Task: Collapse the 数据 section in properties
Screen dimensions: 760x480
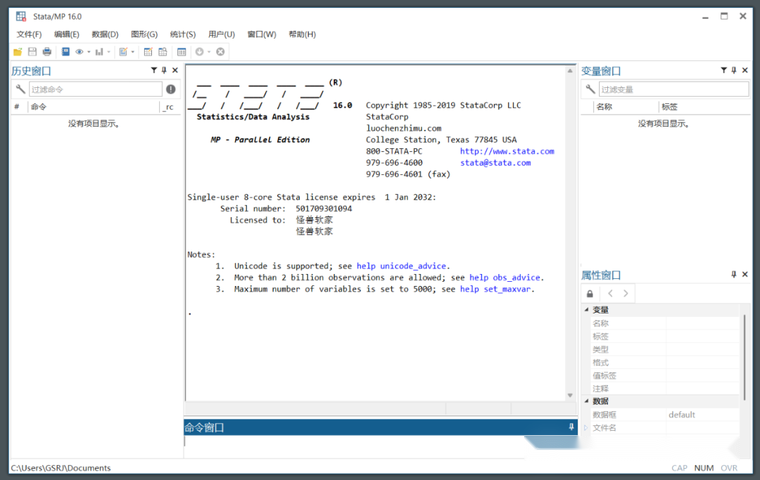Action: pos(586,401)
